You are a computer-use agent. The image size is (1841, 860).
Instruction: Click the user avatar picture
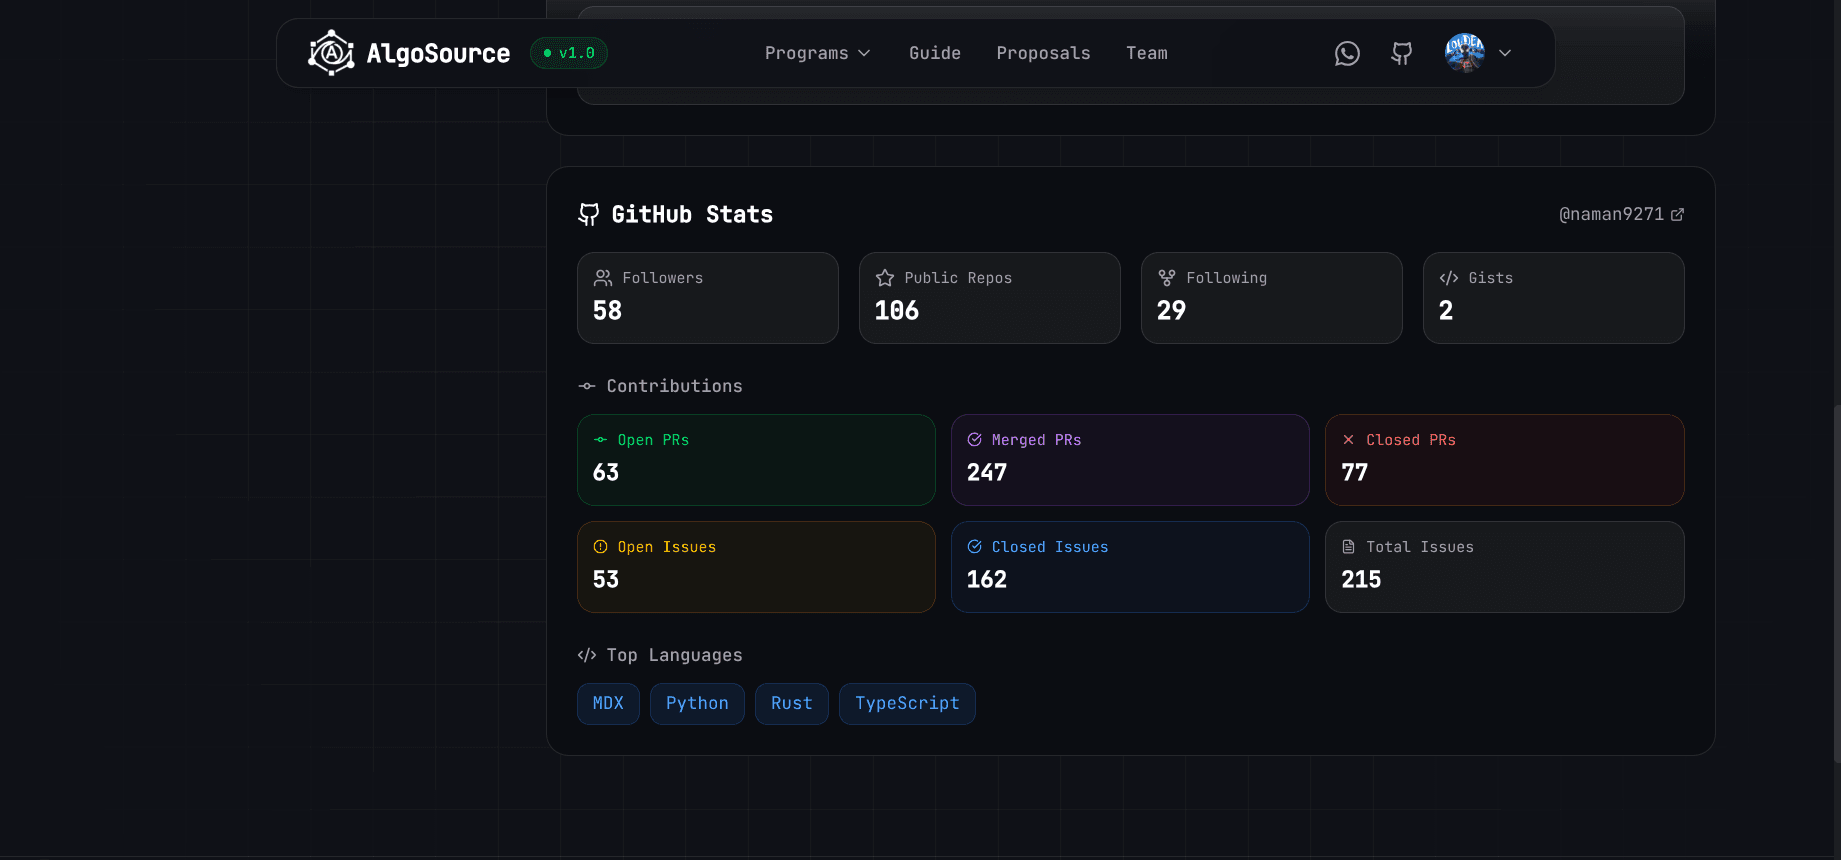[x=1465, y=53]
